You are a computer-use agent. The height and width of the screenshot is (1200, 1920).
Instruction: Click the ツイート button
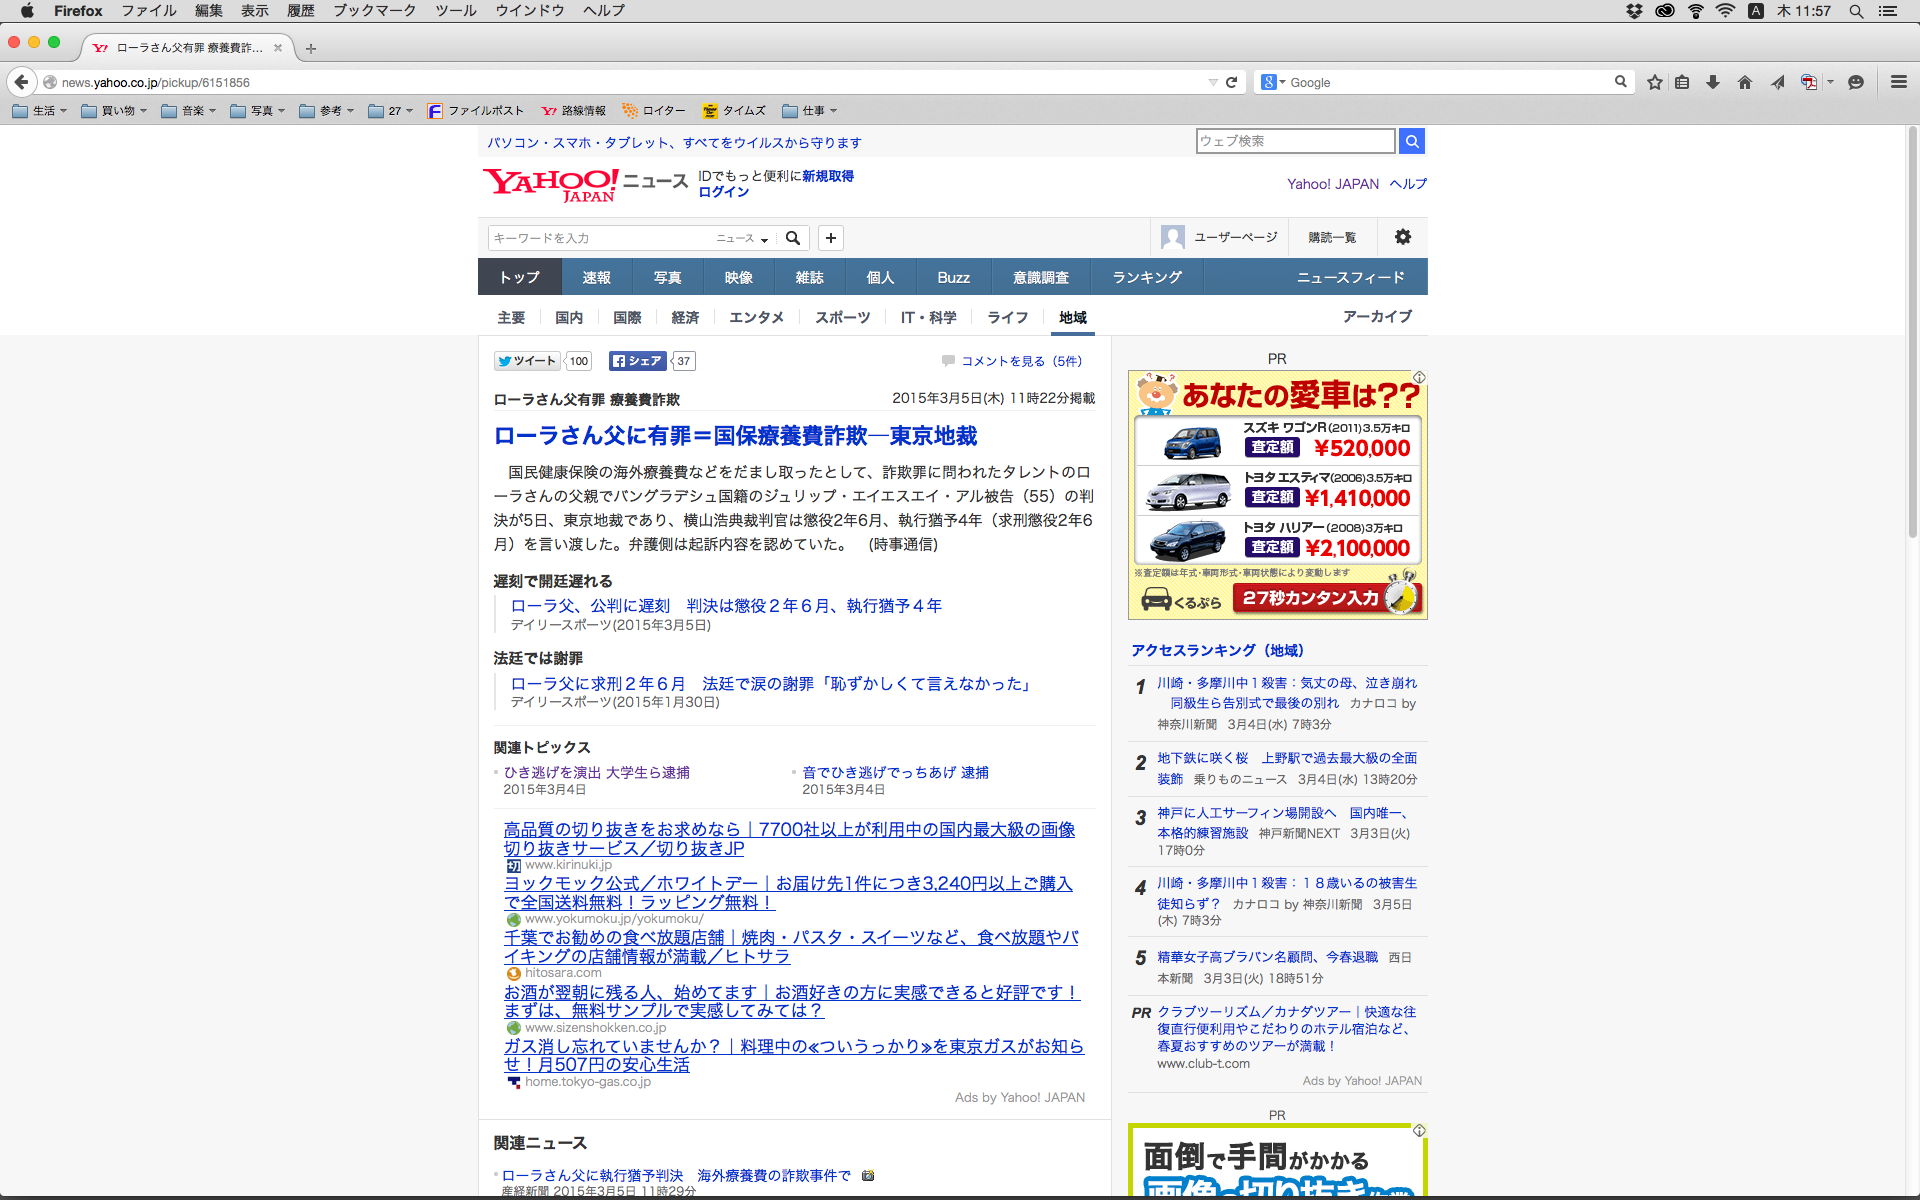[x=527, y=361]
